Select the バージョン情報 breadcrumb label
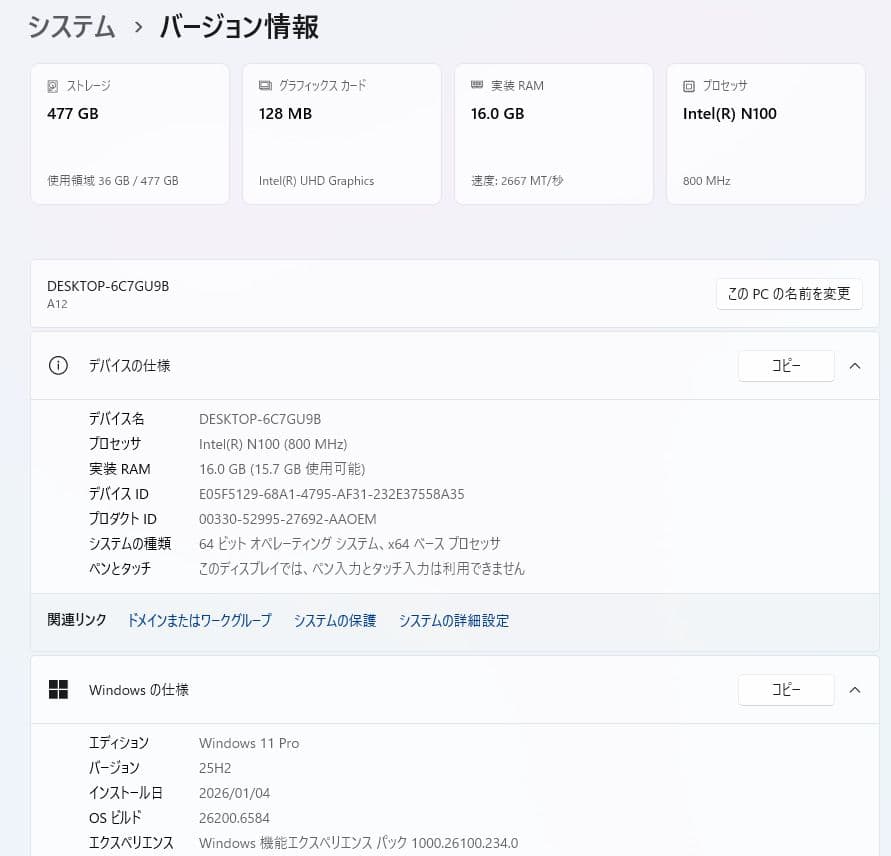891x856 pixels. tap(237, 27)
